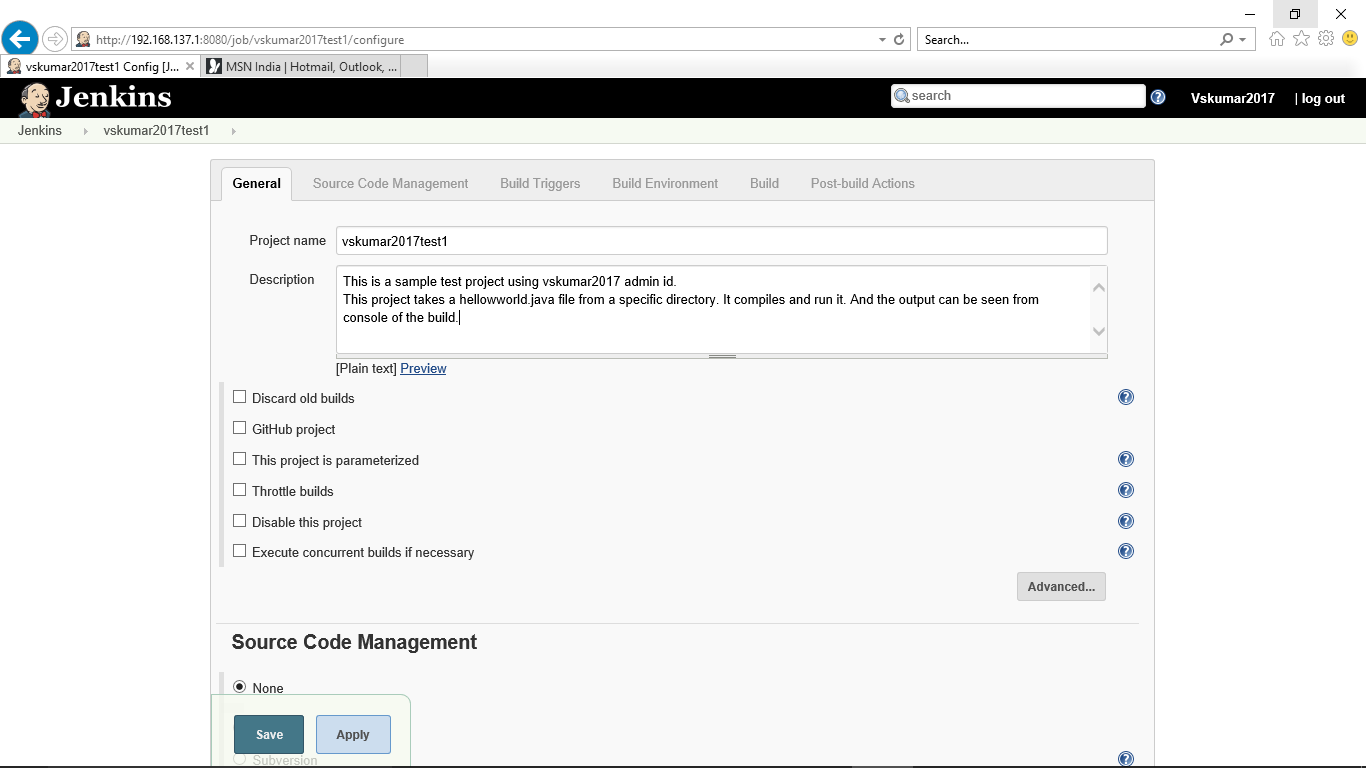Switch to the Build Triggers tab
This screenshot has height=768, width=1366.
coord(540,183)
